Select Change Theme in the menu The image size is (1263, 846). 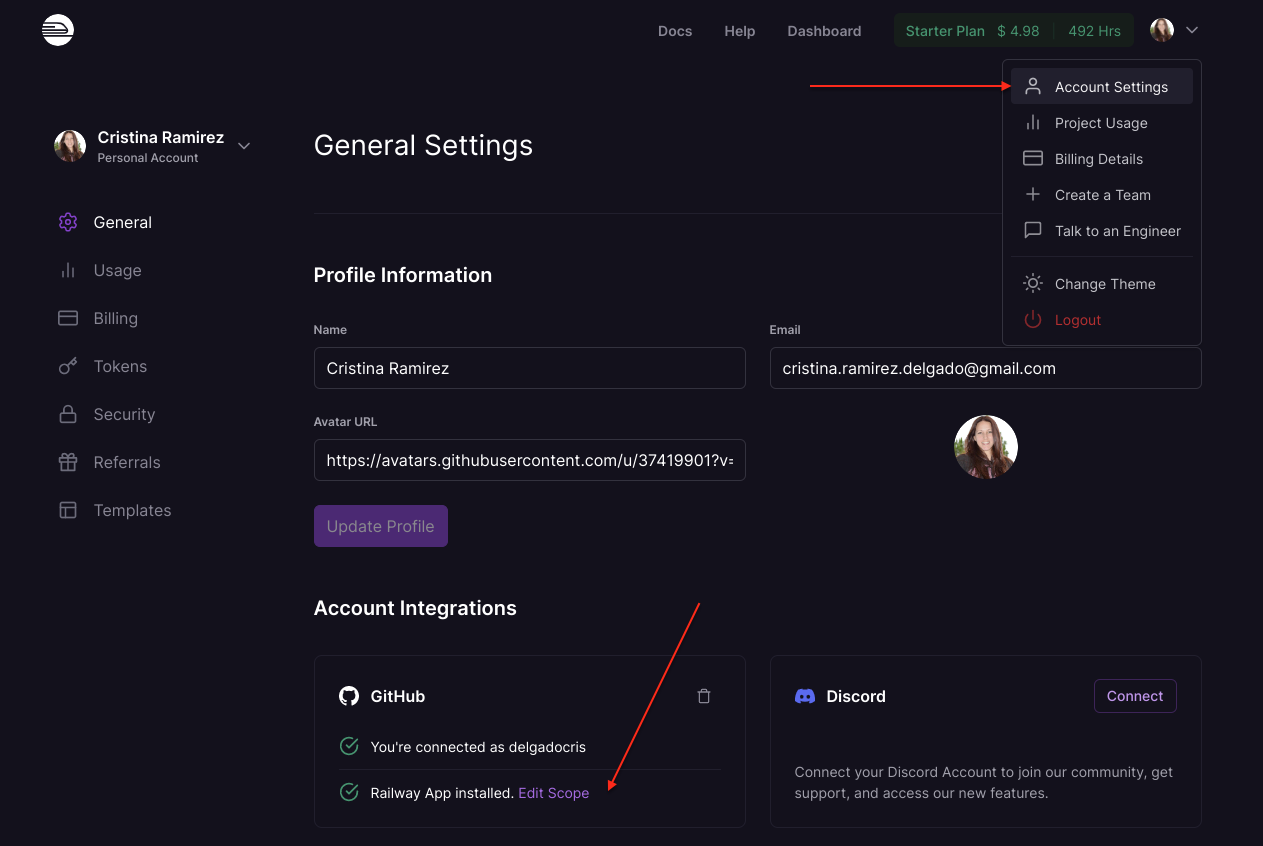coord(1102,284)
